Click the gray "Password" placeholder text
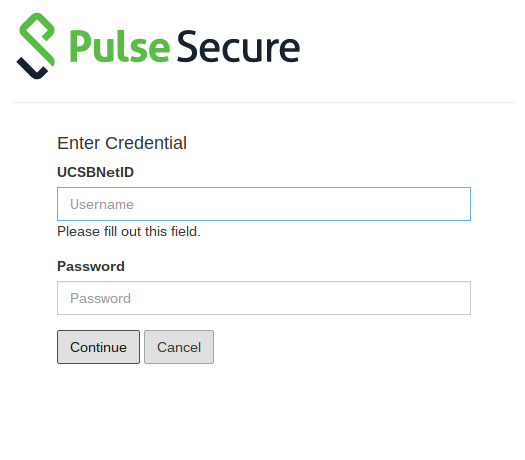Viewport: 525px width, 460px height. (100, 298)
